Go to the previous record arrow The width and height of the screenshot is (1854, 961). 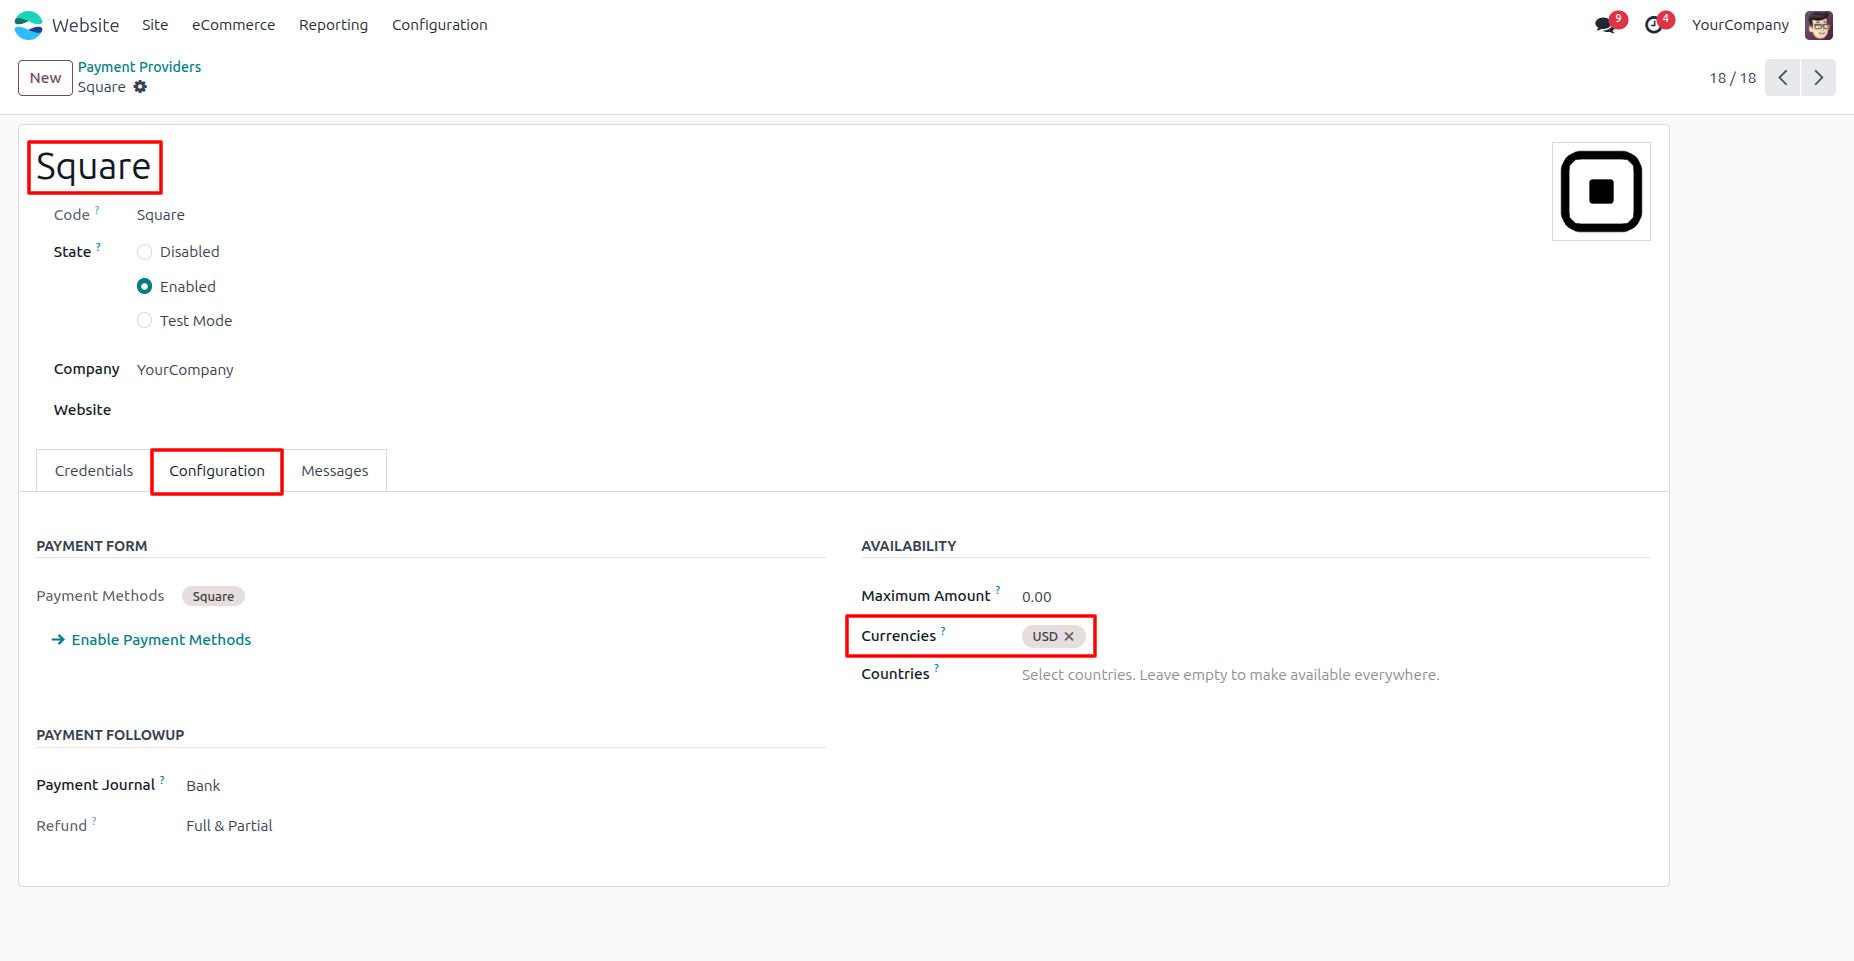[1783, 78]
